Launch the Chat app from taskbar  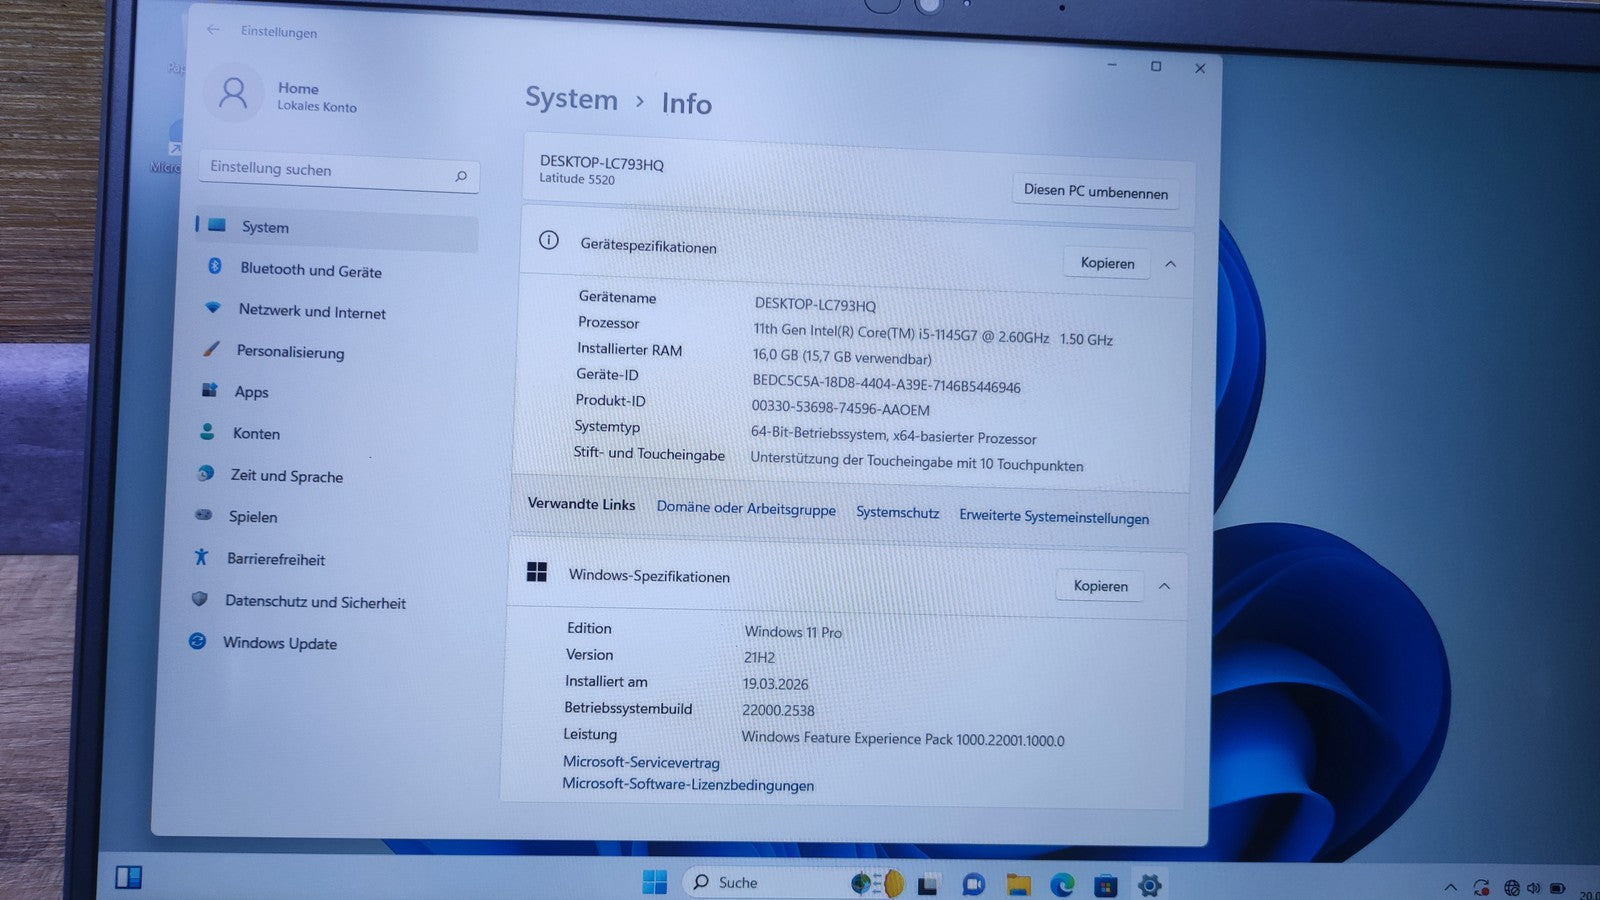[x=973, y=884]
